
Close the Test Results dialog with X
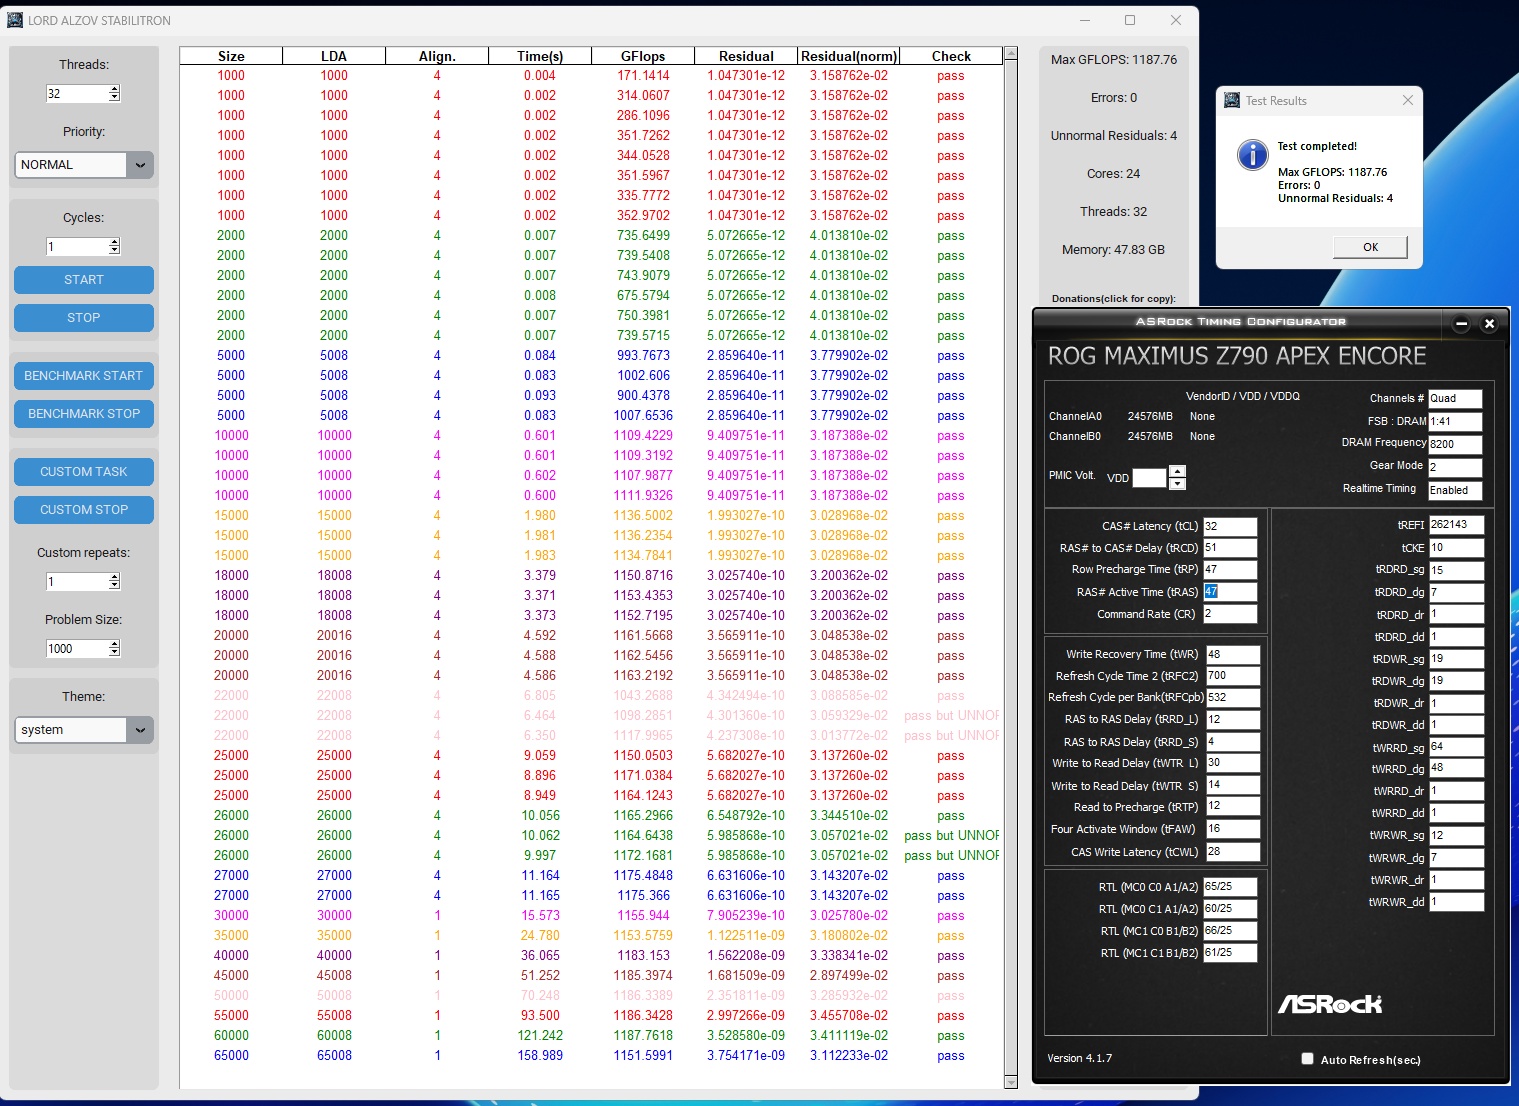(x=1408, y=100)
